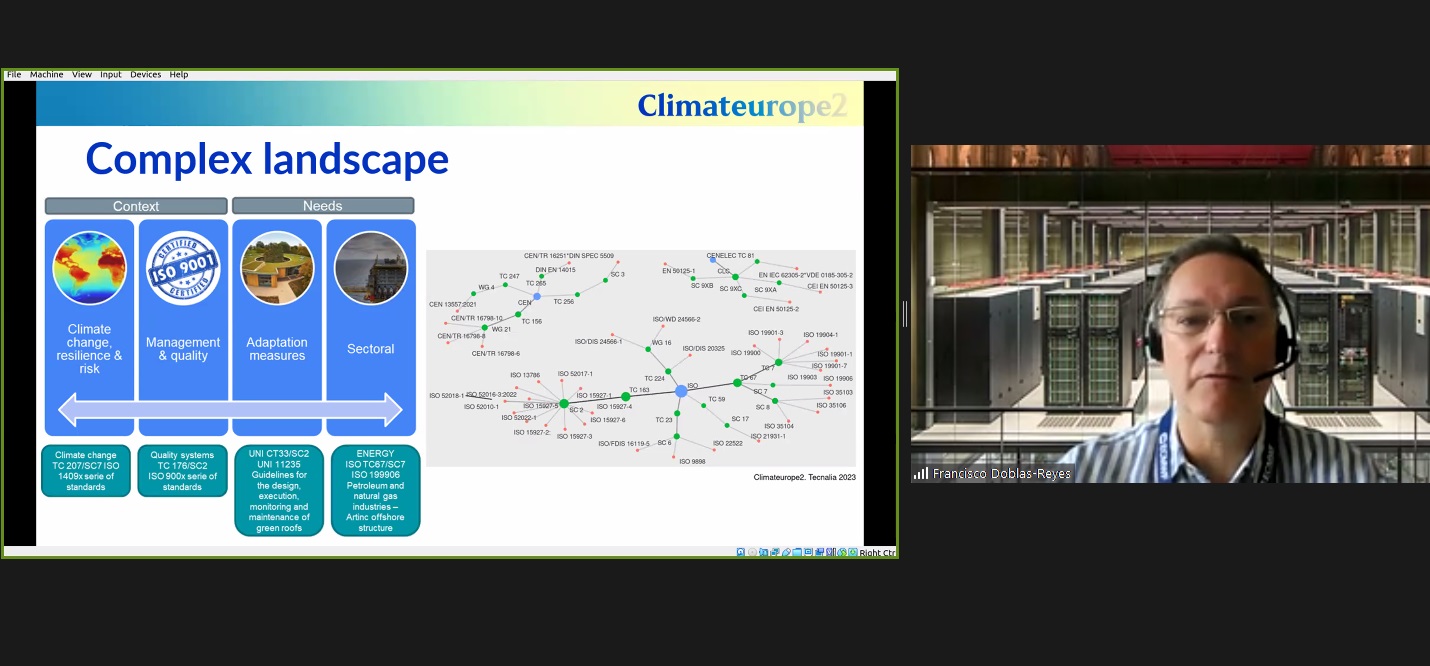Image resolution: width=1430 pixels, height=666 pixels.
Task: Open the Help menu
Action: click(x=179, y=75)
